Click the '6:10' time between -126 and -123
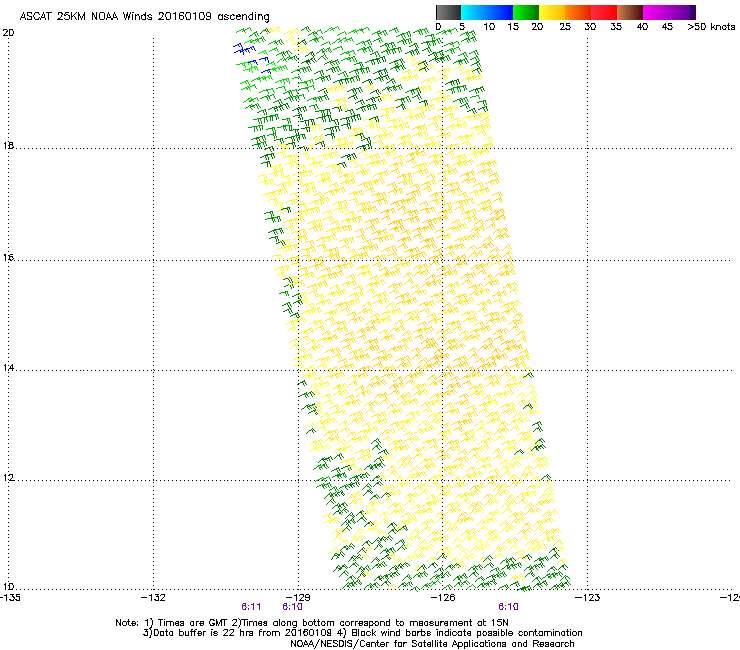The width and height of the screenshot is (740, 650). [508, 607]
